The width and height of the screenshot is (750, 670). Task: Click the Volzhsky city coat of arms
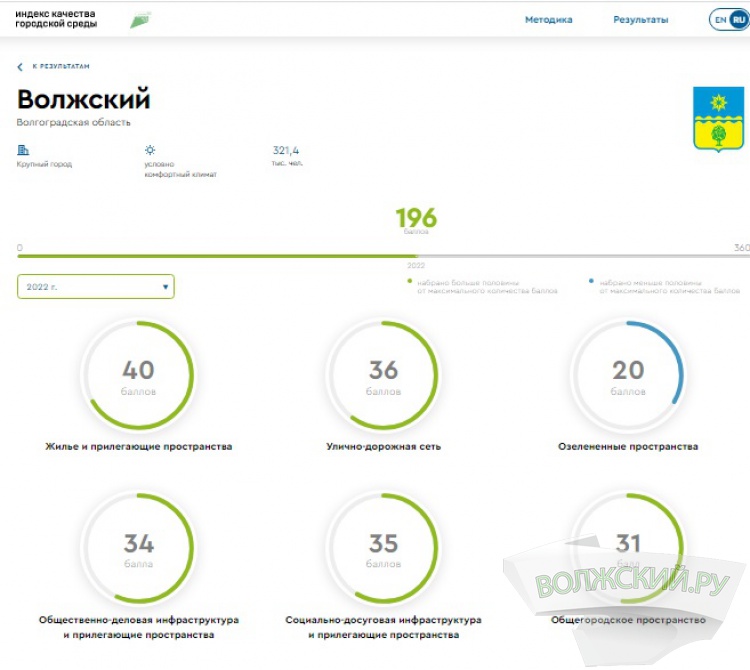718,118
